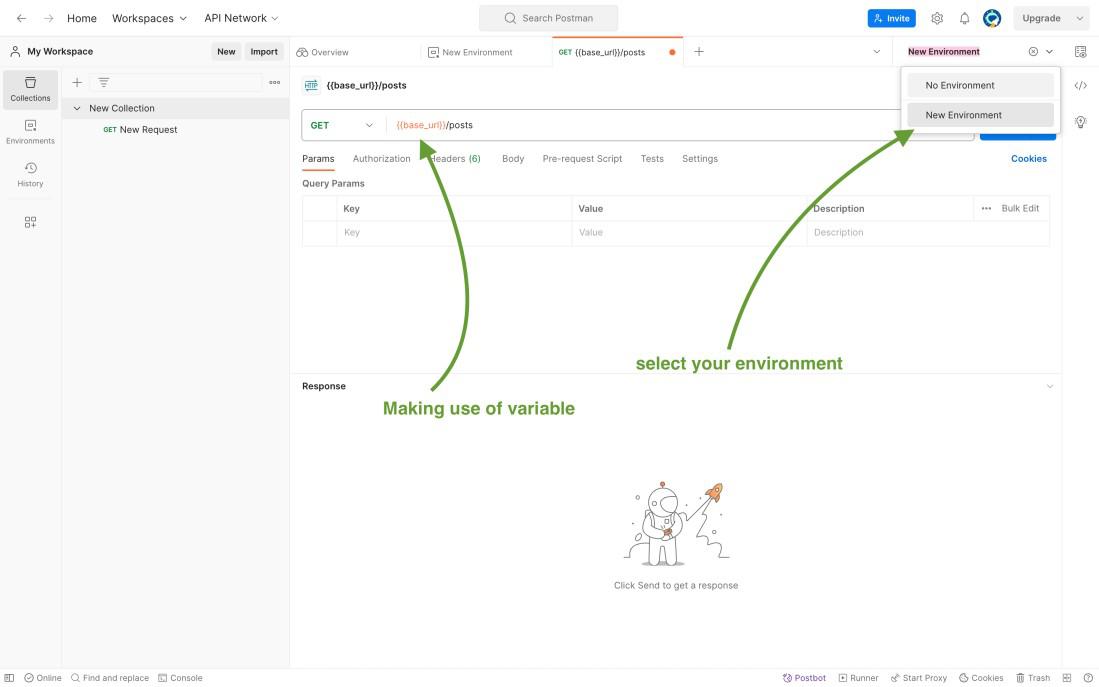The image size is (1099, 687).
Task: Open the lightbulb info icon
Action: (1080, 122)
